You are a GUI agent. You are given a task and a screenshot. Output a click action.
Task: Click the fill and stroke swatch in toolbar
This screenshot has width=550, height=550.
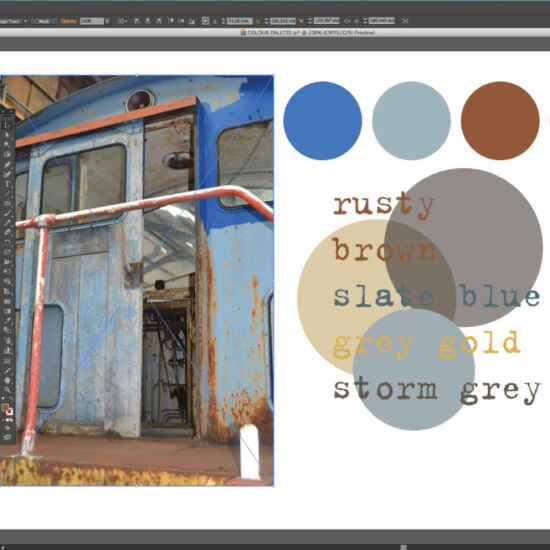(x=7, y=409)
